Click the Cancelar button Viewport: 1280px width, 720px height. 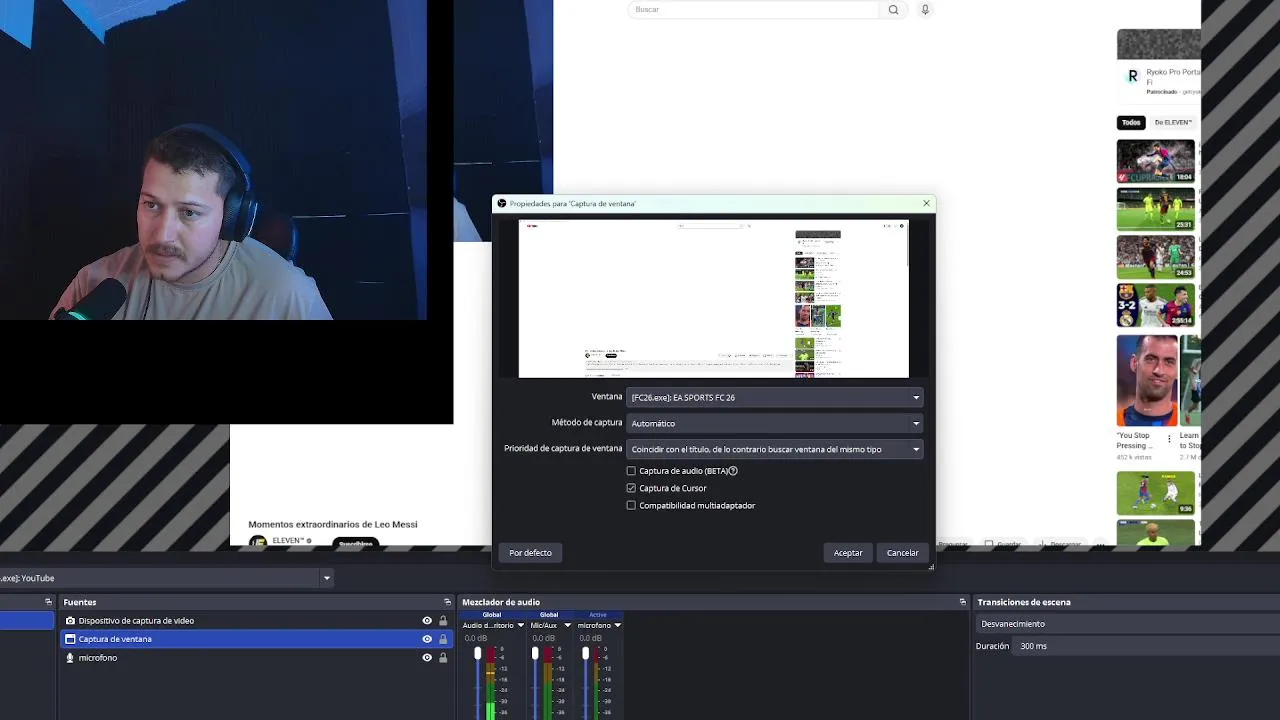902,553
